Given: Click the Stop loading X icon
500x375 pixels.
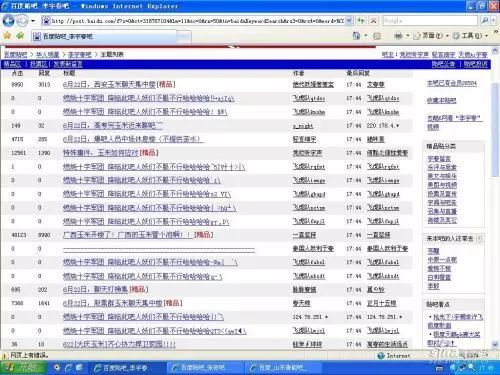Looking at the screenshot, I should point(374,21).
